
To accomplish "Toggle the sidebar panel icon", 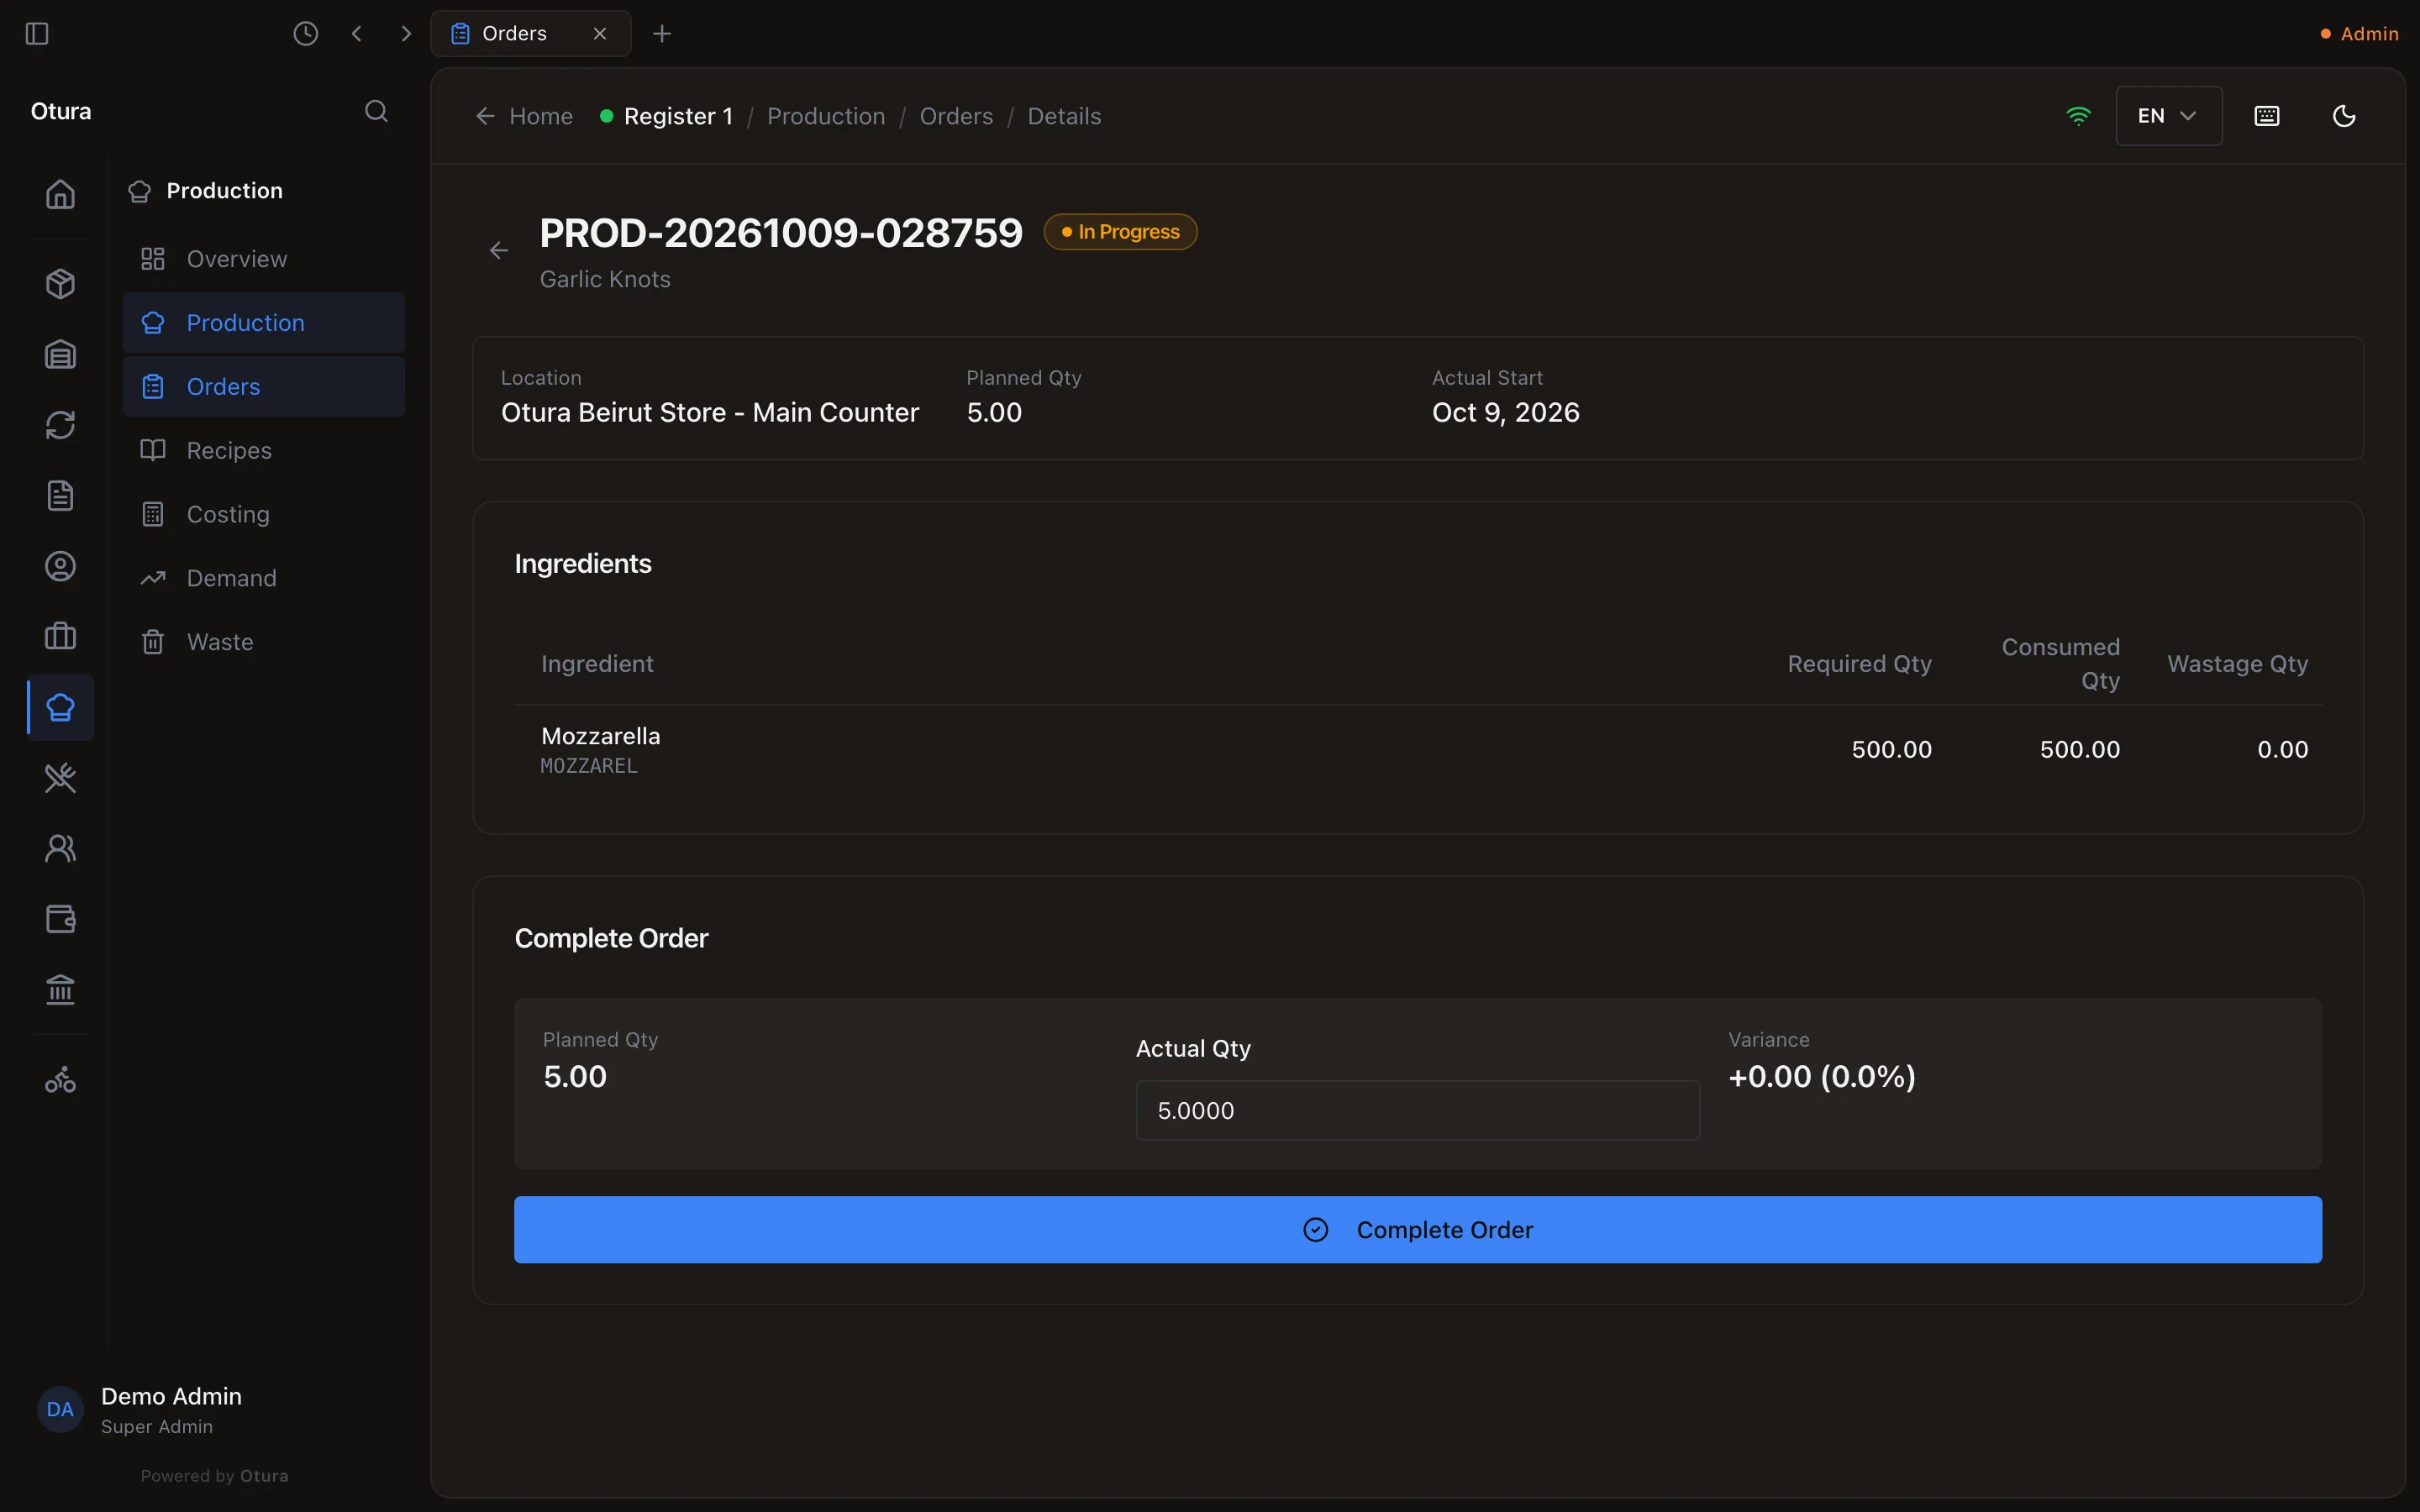I will pos(37,33).
